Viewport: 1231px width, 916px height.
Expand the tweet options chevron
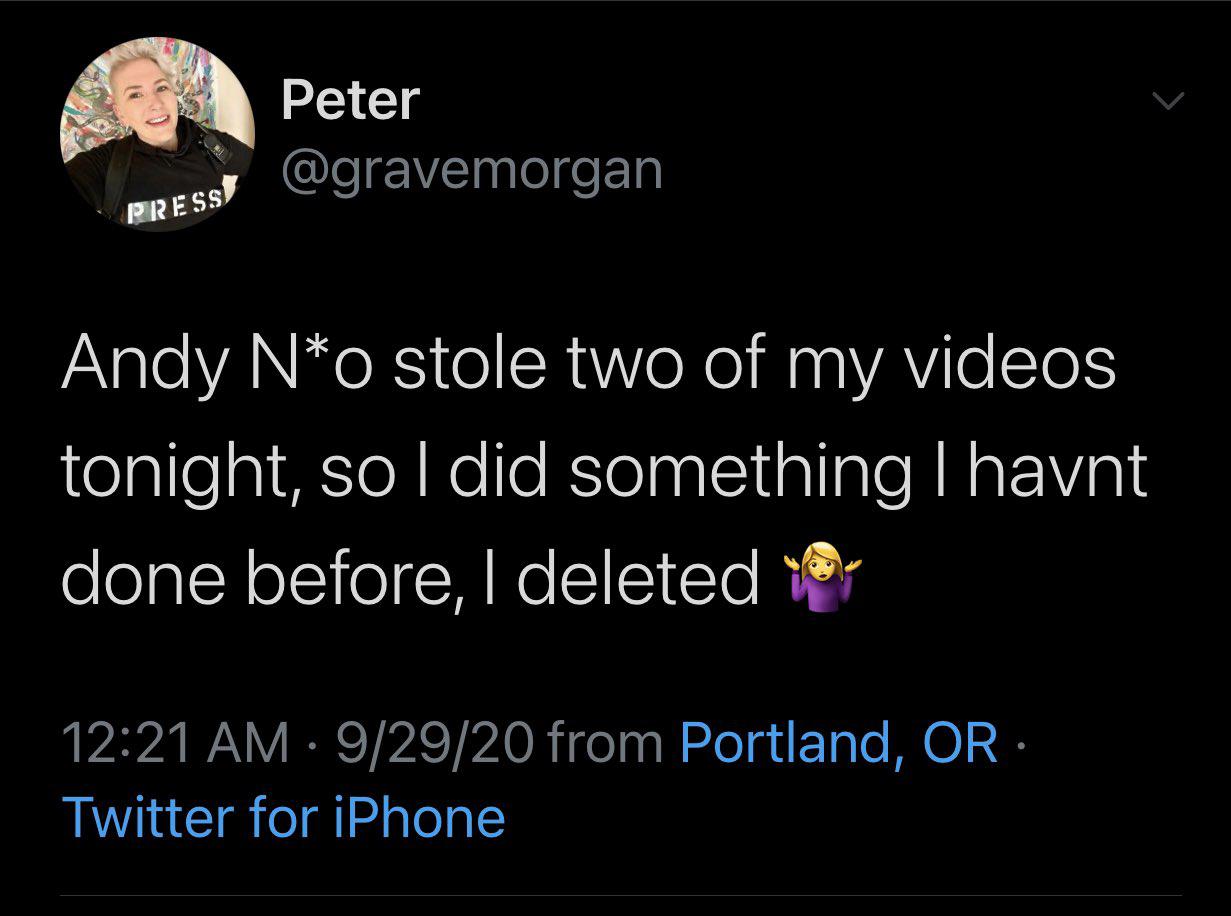coord(1167,101)
